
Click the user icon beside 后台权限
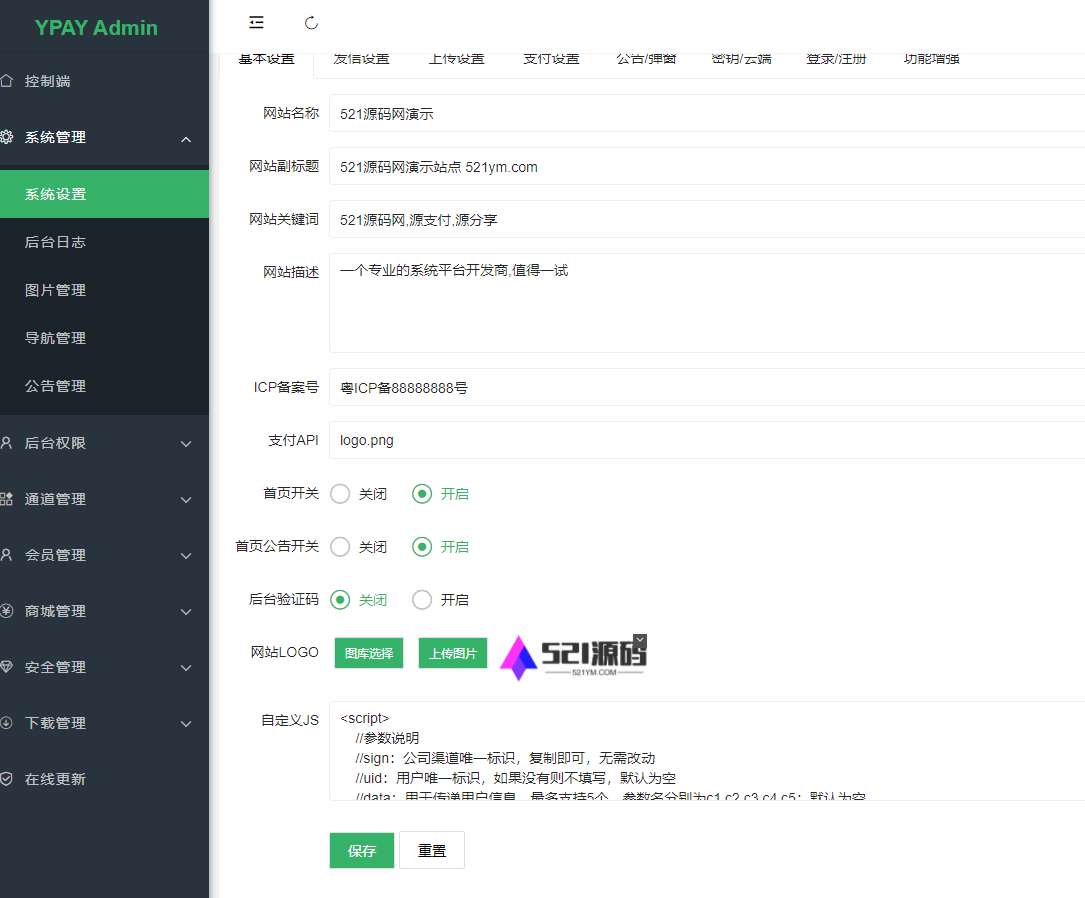click(7, 443)
